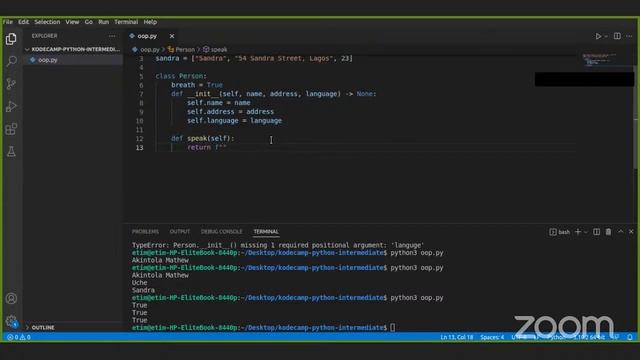Place cursor on line 13 return statement
Screen dimensions: 640x360
(x=207, y=147)
